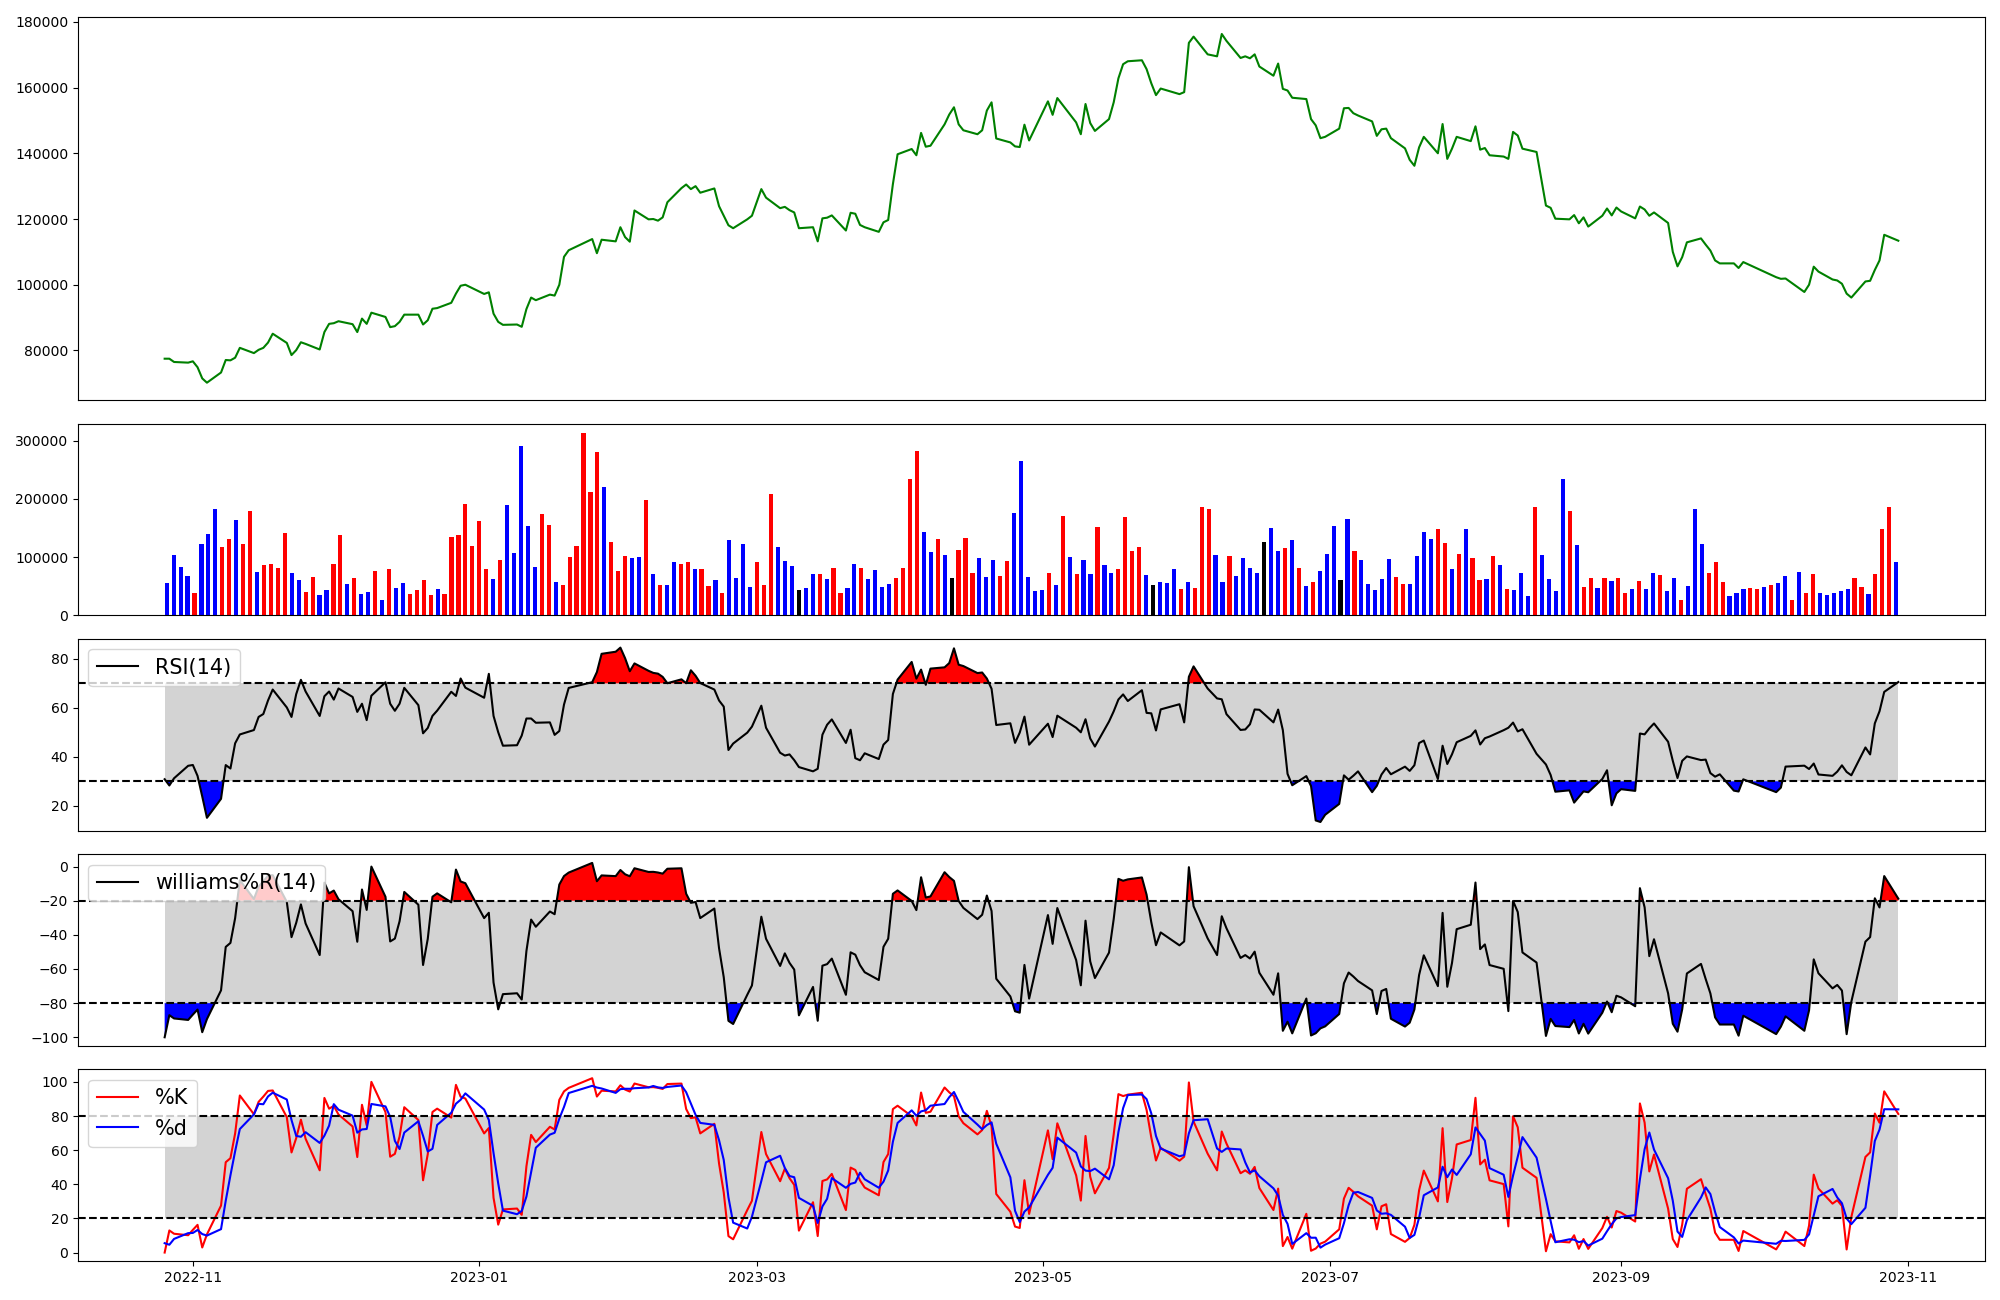Click the %d legend entry text
This screenshot has height=1300, width=2000.
pyautogui.click(x=171, y=1128)
